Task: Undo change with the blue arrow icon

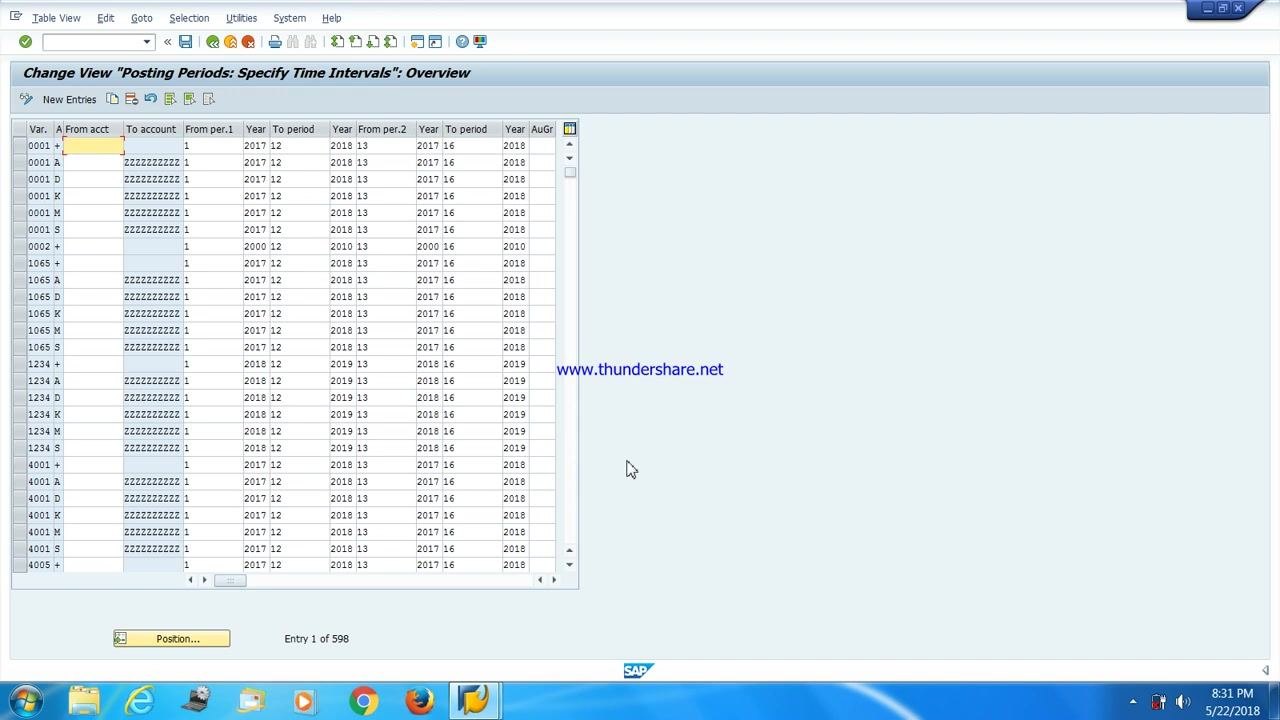Action: (150, 99)
